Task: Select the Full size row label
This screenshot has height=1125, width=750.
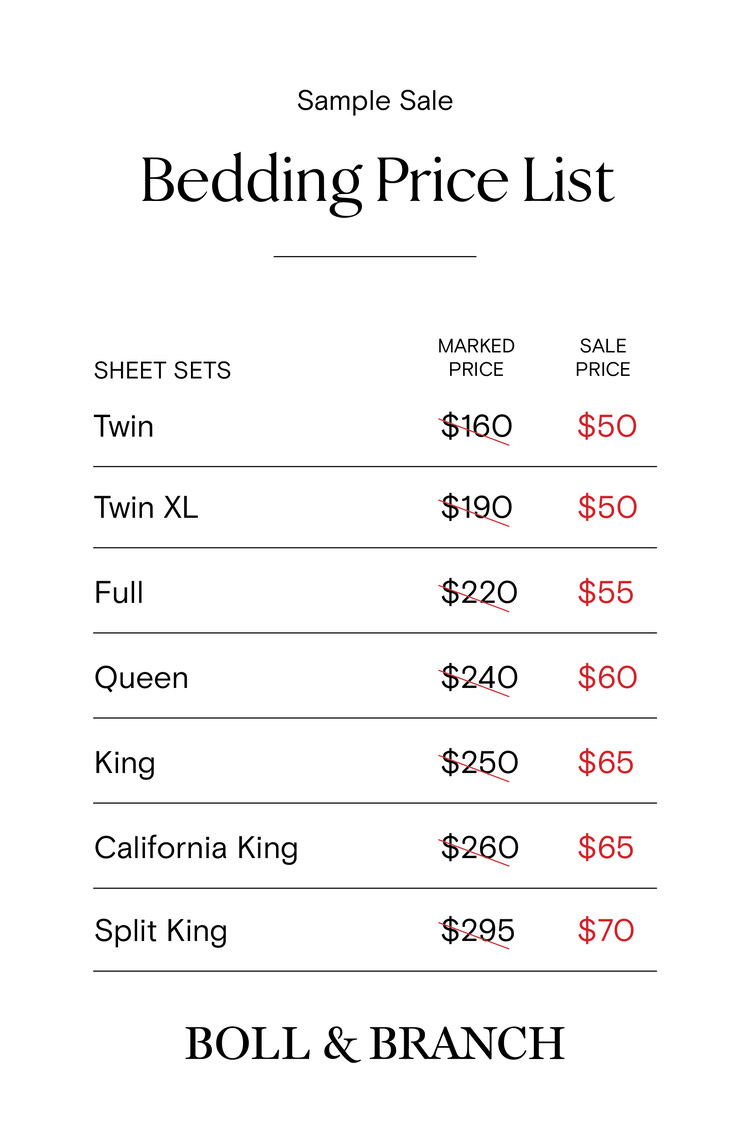Action: [119, 593]
